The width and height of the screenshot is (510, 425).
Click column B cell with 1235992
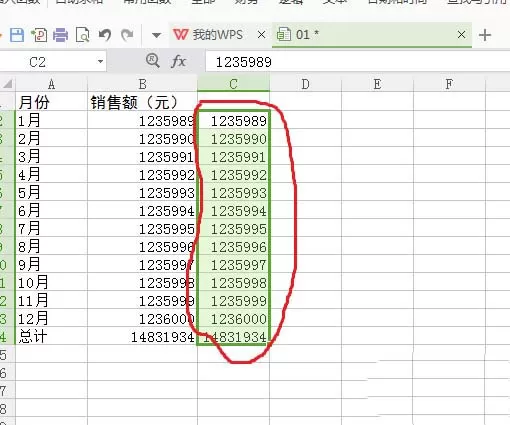tap(142, 174)
